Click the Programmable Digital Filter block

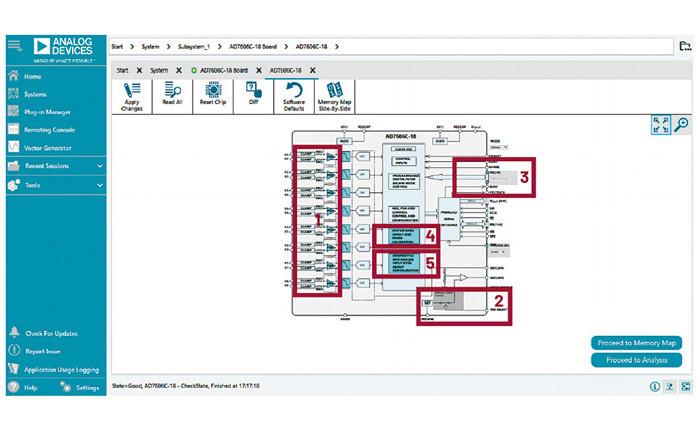click(404, 181)
